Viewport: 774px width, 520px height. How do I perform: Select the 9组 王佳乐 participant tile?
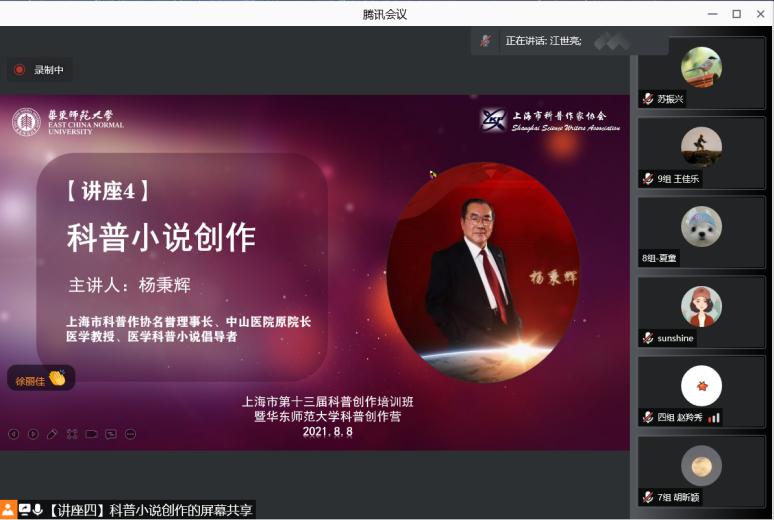pos(701,153)
